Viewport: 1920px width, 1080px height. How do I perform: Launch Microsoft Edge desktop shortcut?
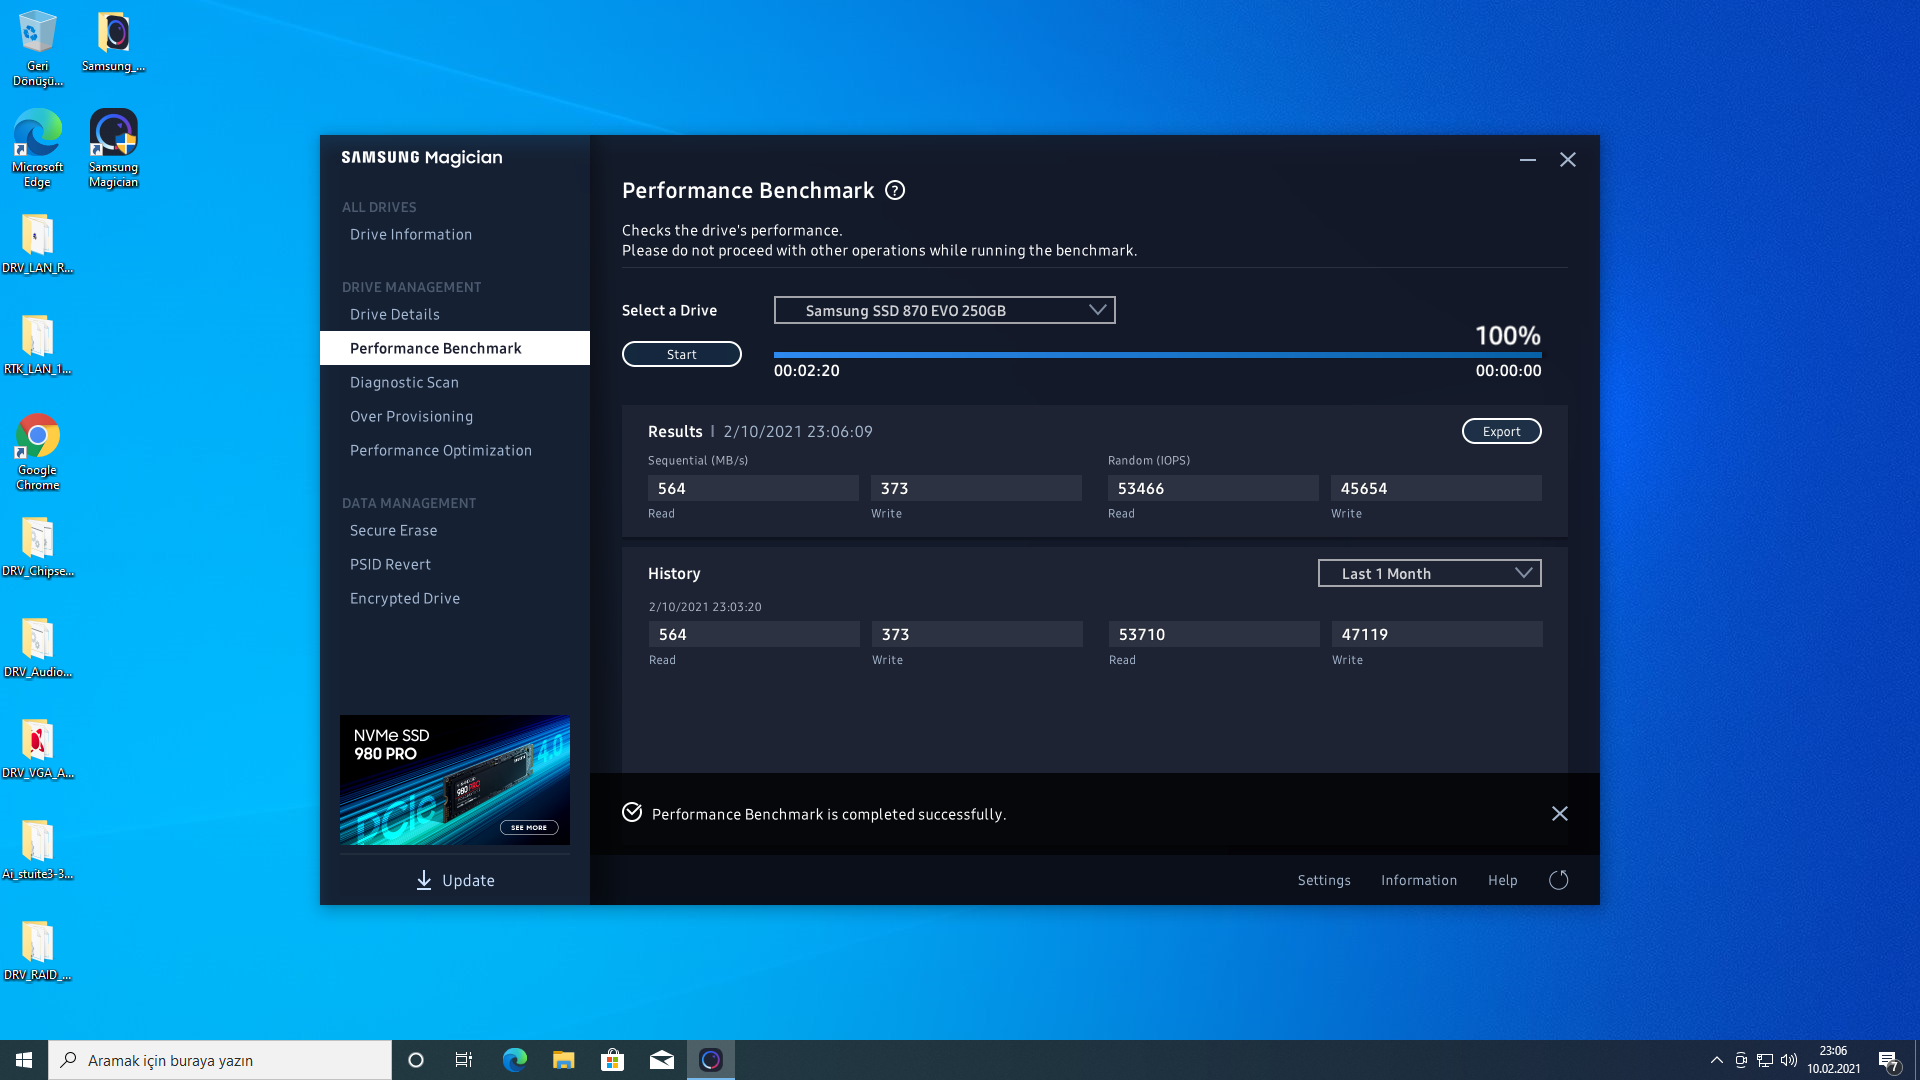coord(38,148)
